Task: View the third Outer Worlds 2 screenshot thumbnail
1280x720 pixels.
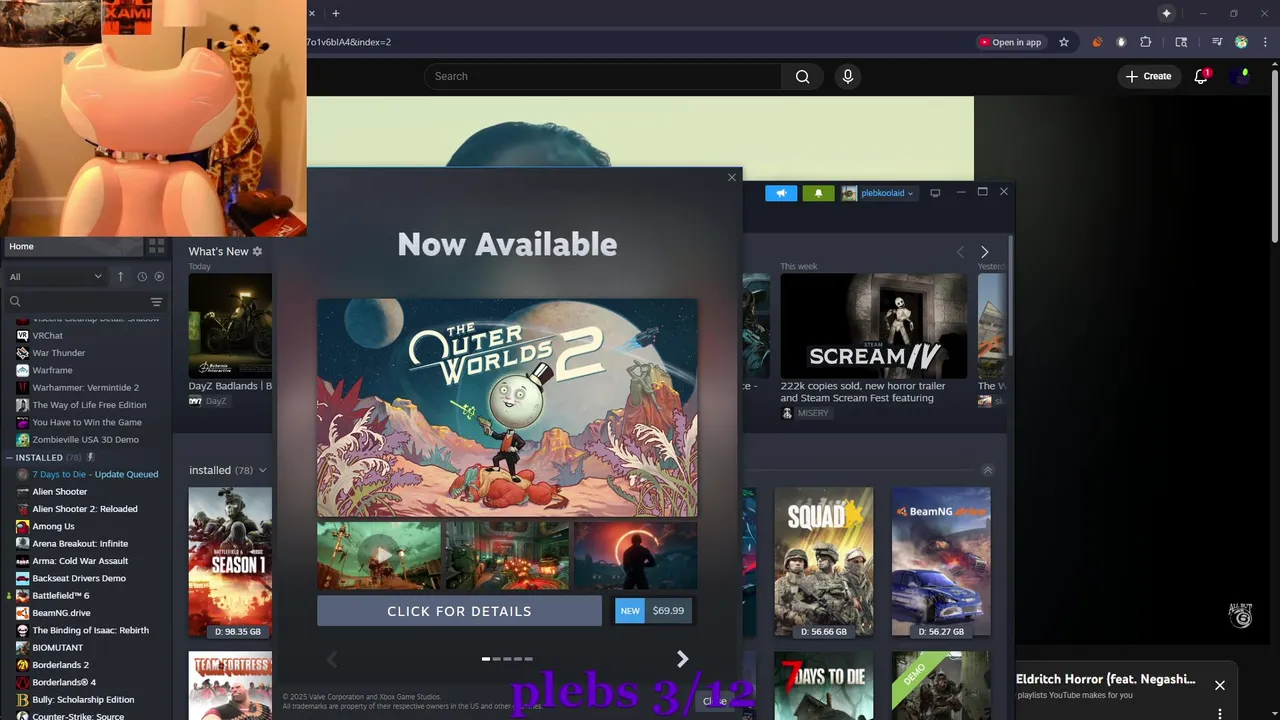Action: click(x=636, y=555)
